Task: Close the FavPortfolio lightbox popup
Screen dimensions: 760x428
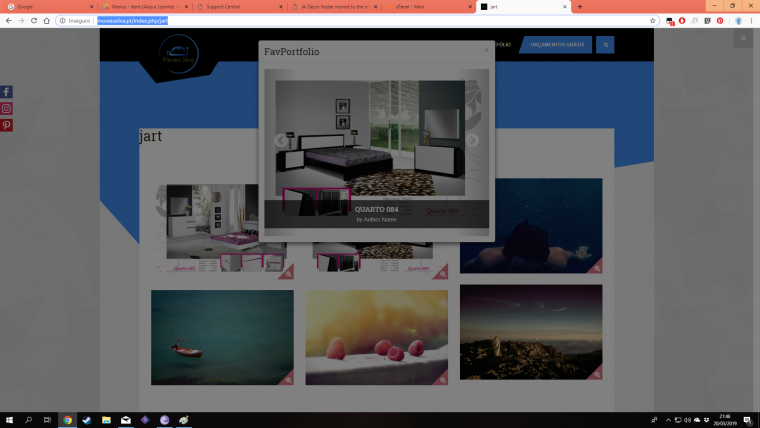Action: point(486,49)
